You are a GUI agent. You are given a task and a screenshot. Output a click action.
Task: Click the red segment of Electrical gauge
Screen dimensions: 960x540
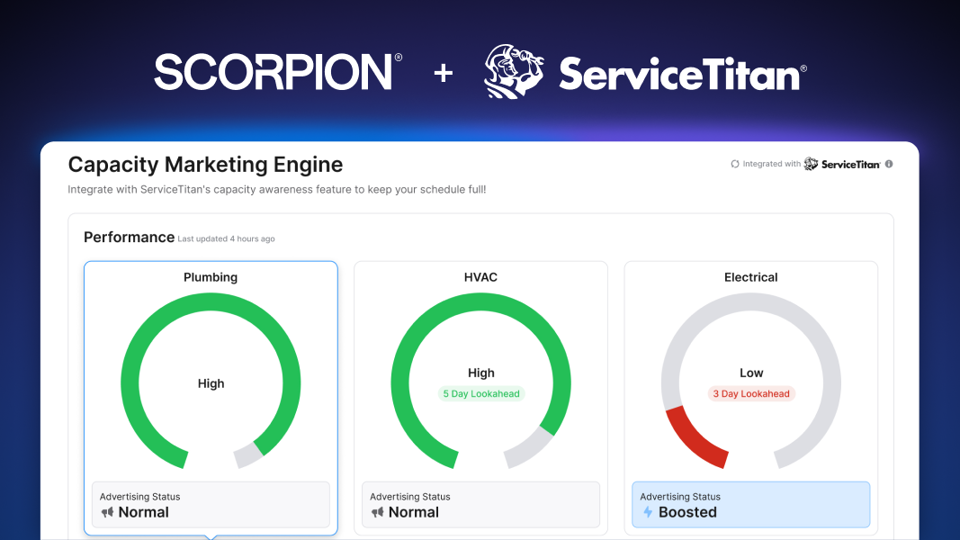point(689,439)
